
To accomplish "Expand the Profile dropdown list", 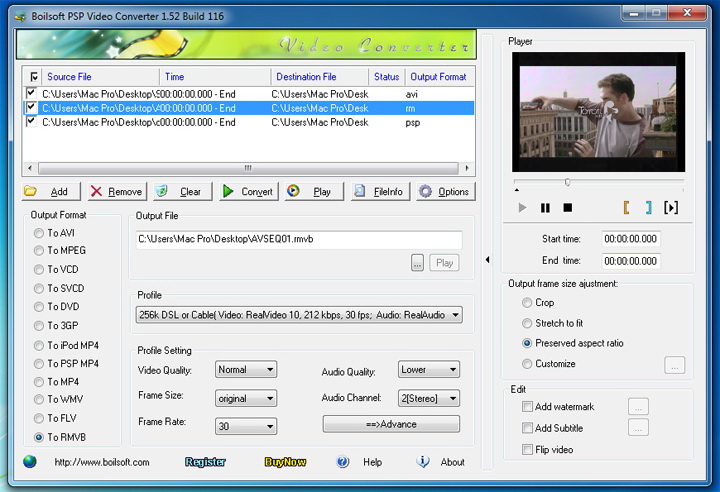I will (x=455, y=315).
